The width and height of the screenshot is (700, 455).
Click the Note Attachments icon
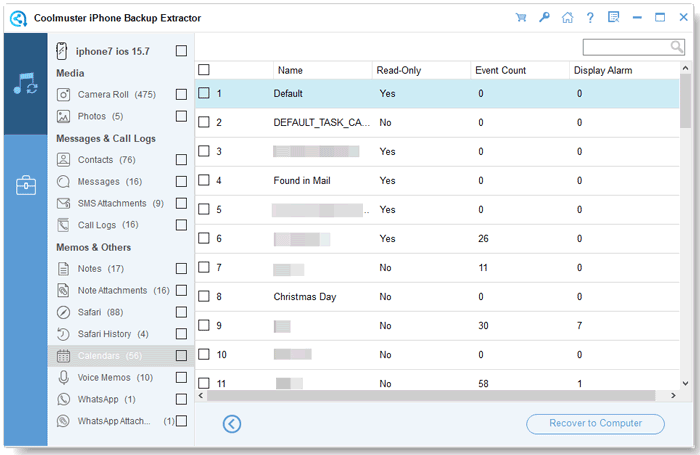click(x=63, y=290)
